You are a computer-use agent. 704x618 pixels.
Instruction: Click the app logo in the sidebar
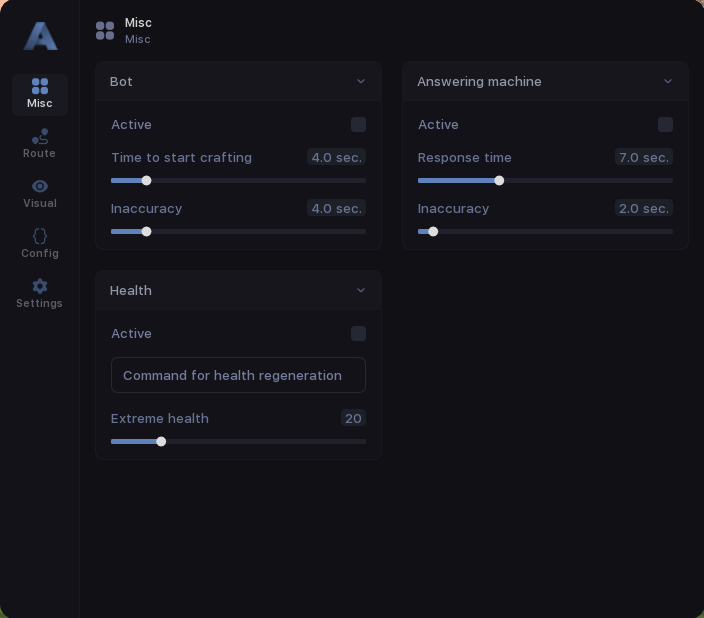40,36
